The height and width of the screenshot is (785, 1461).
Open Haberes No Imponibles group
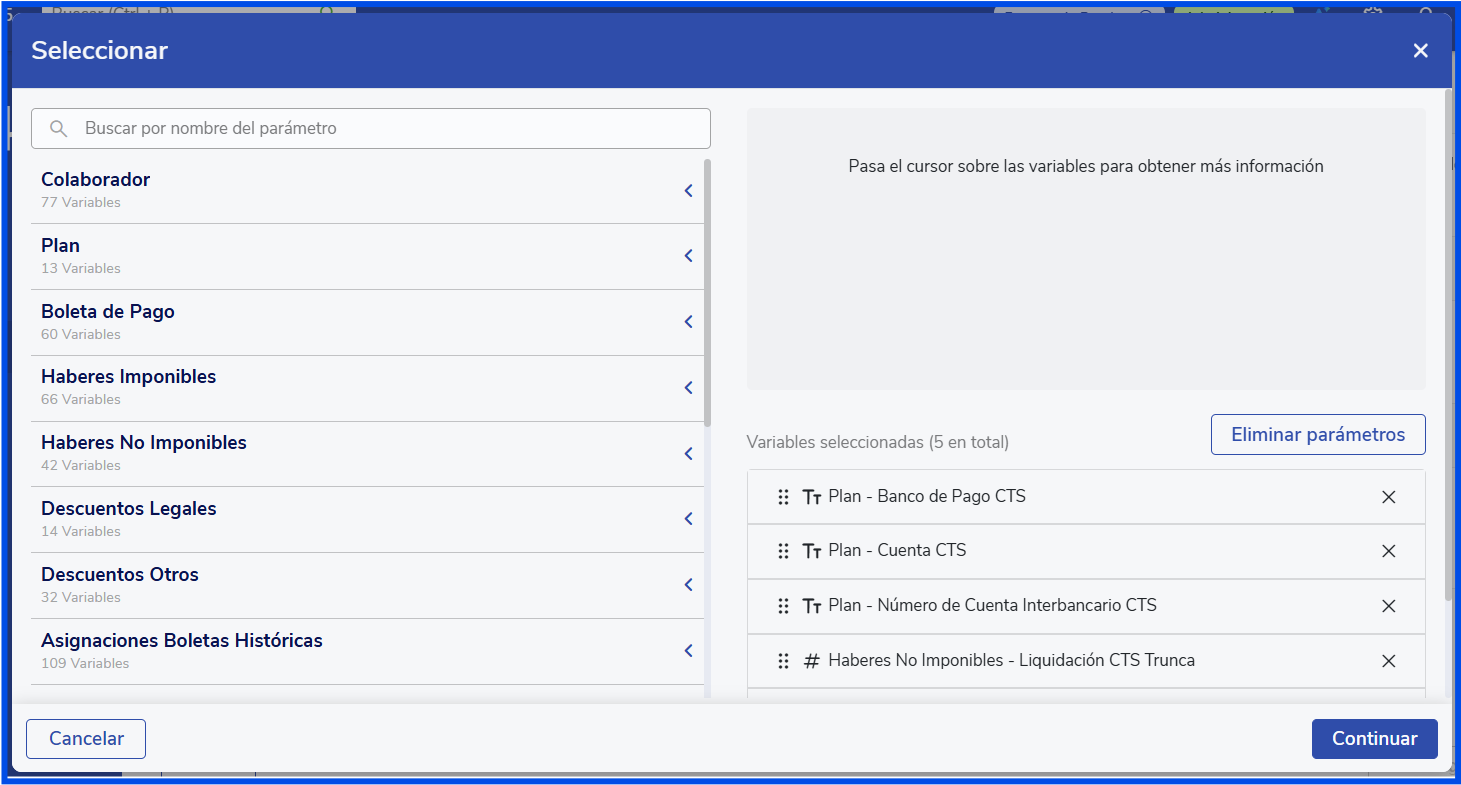pyautogui.click(x=688, y=454)
